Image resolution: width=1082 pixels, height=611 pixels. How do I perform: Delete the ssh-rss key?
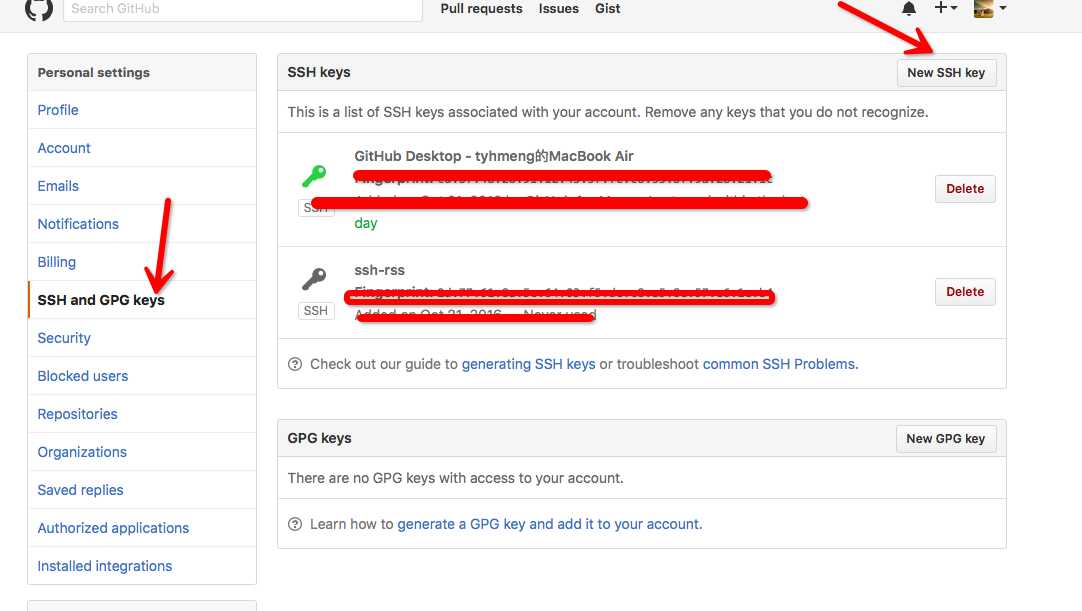965,291
